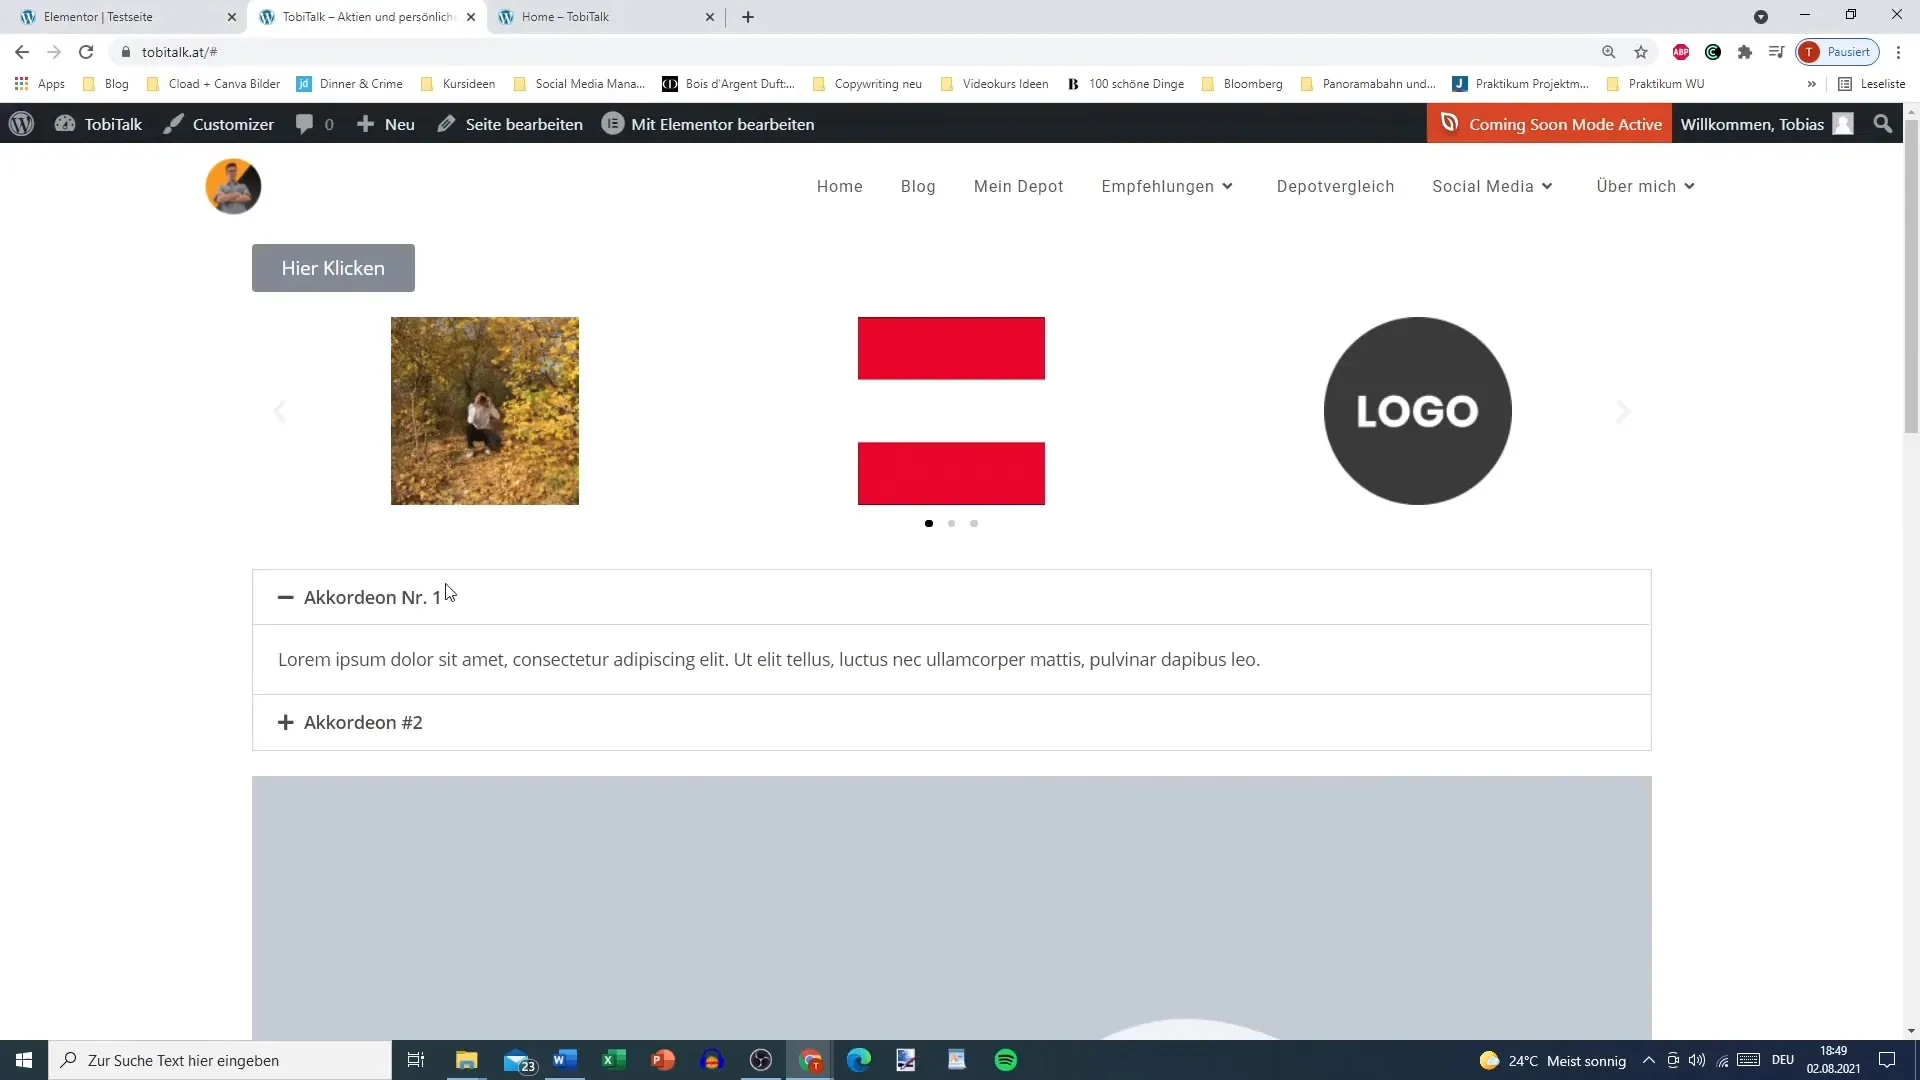This screenshot has width=1920, height=1080.
Task: Open the Apps bookmarks shortcut
Action: click(40, 84)
